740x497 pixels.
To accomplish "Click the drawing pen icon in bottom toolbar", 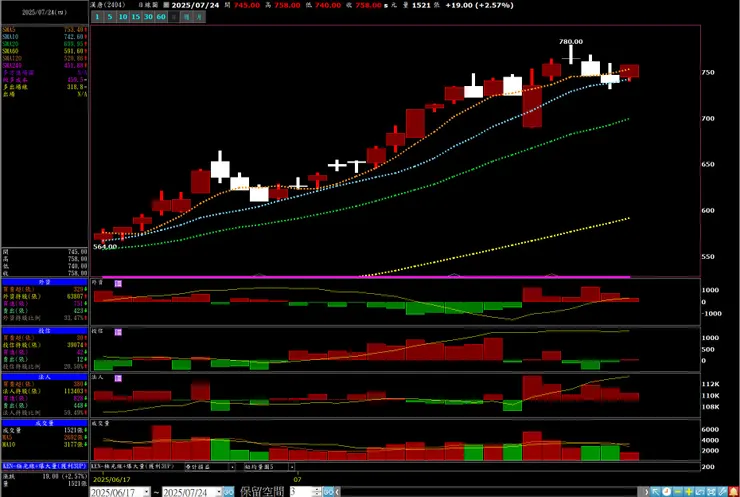I will pyautogui.click(x=723, y=491).
